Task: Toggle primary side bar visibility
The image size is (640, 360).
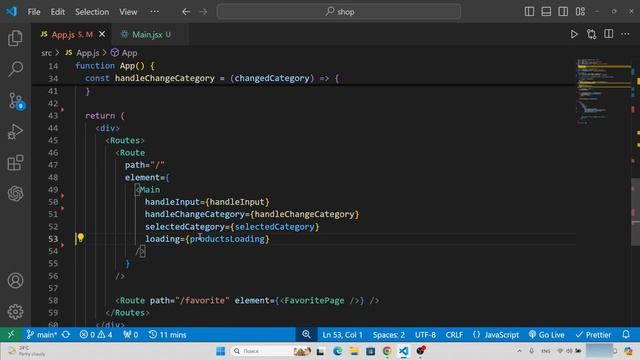Action: click(x=529, y=11)
